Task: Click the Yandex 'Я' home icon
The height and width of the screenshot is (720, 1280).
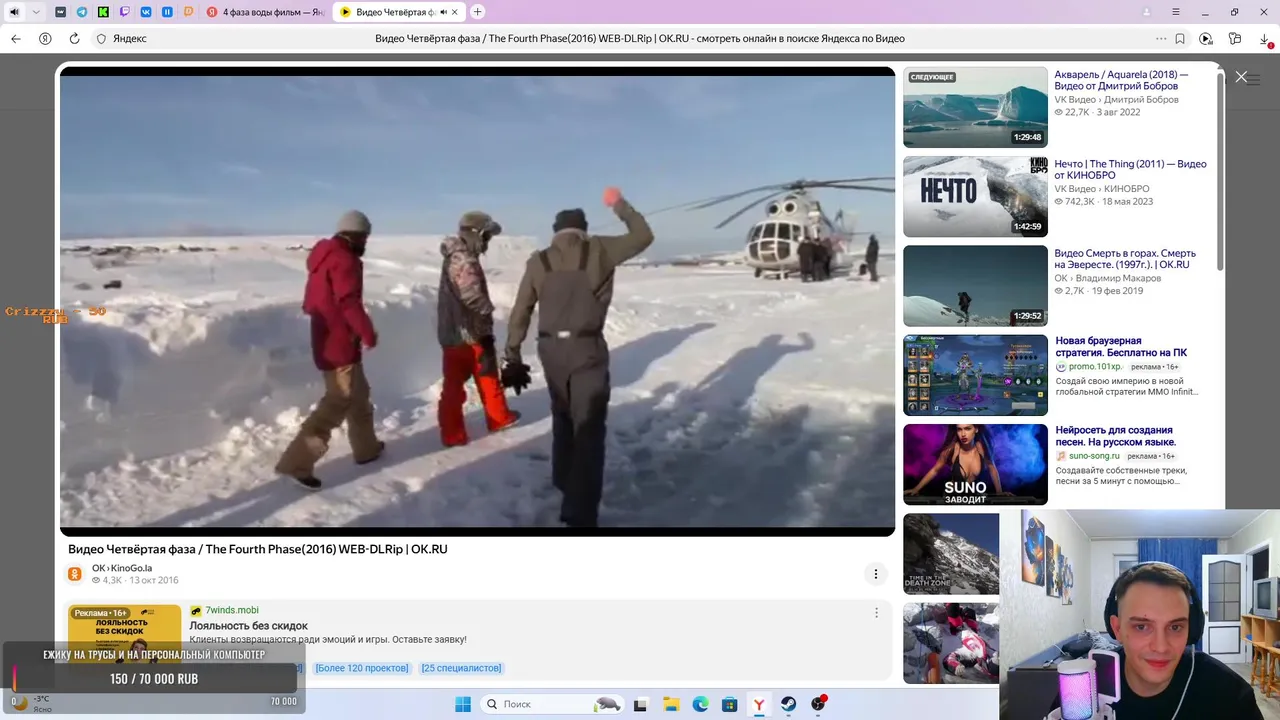Action: pos(45,38)
